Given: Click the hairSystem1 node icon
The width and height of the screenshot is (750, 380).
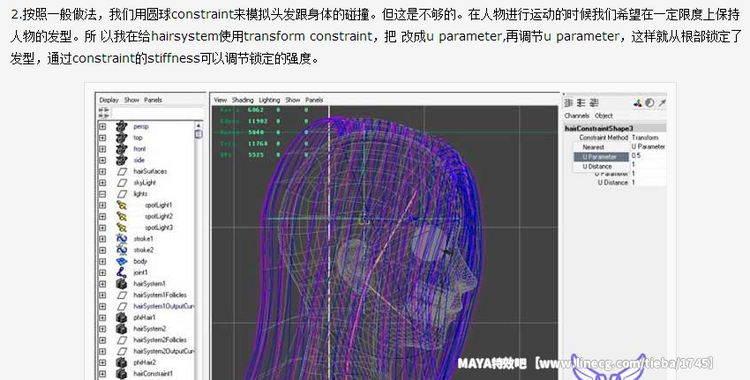Looking at the screenshot, I should point(122,284).
